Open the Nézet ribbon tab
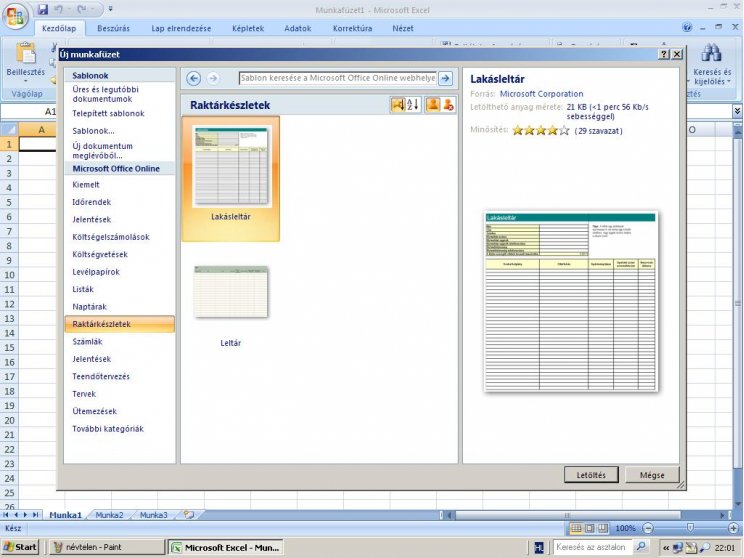The image size is (744, 558). point(403,28)
